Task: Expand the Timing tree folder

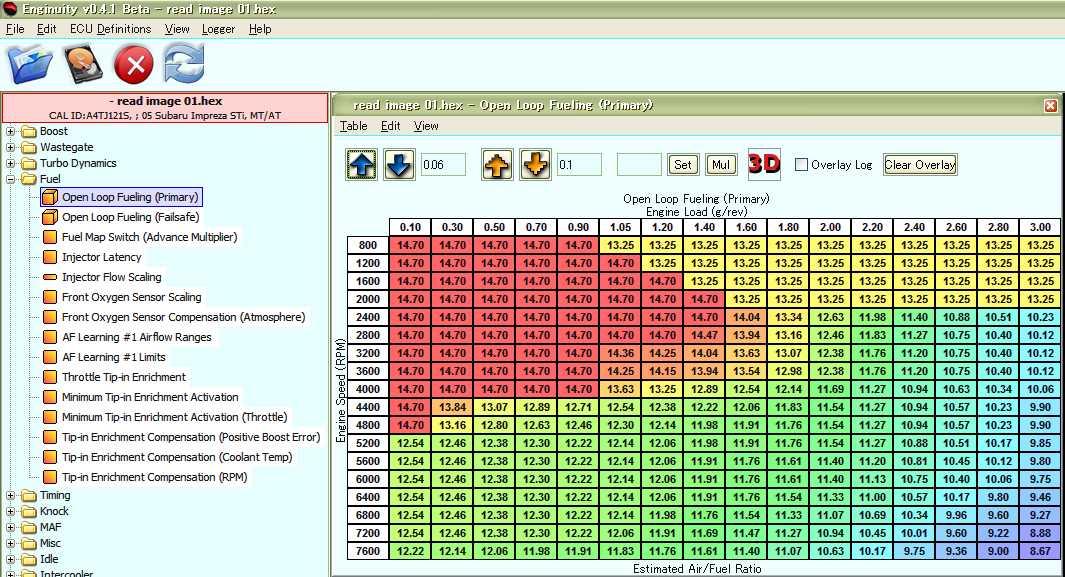Action: coord(11,495)
